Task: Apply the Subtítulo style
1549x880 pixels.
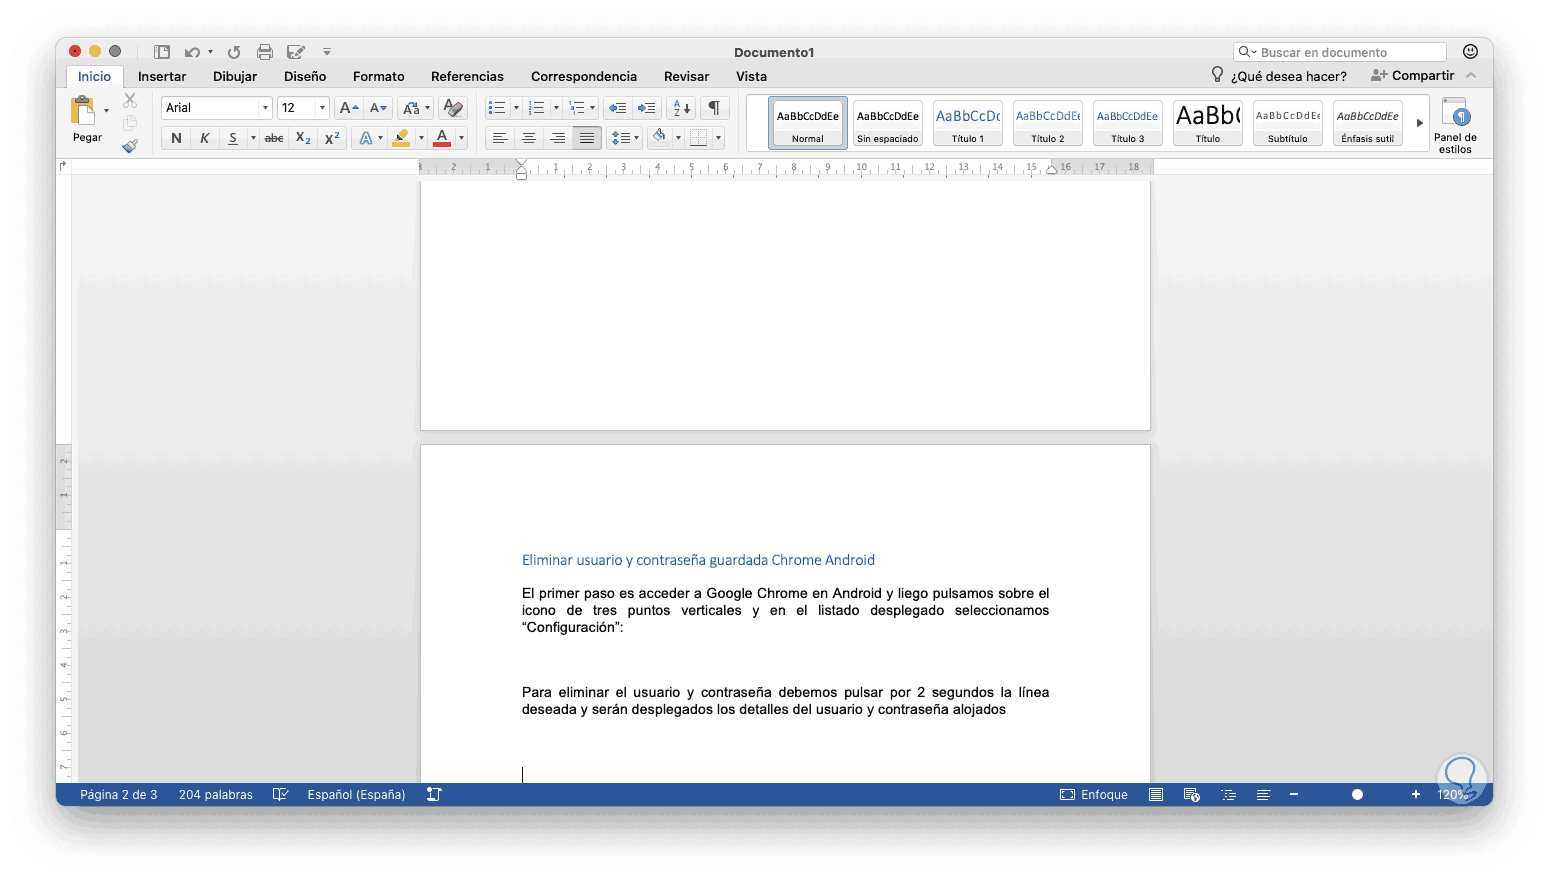Action: (1288, 123)
